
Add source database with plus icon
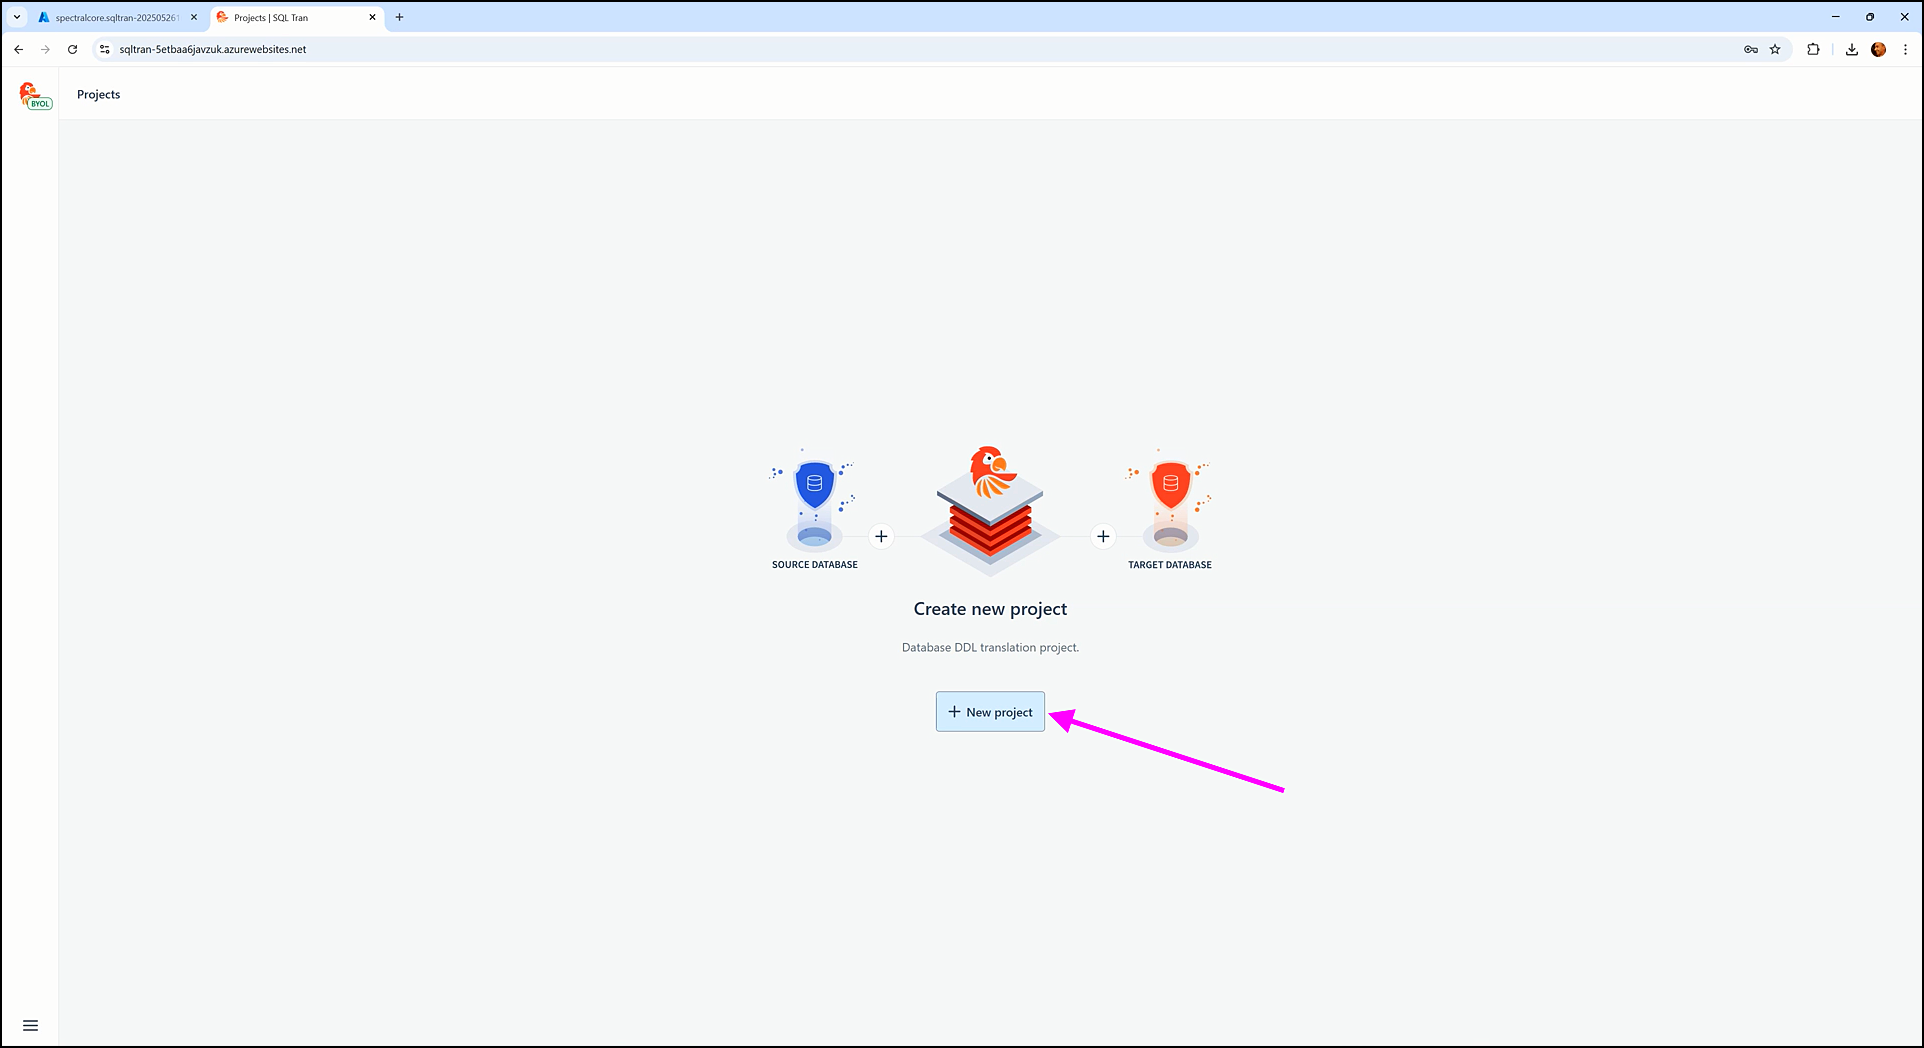(x=881, y=536)
